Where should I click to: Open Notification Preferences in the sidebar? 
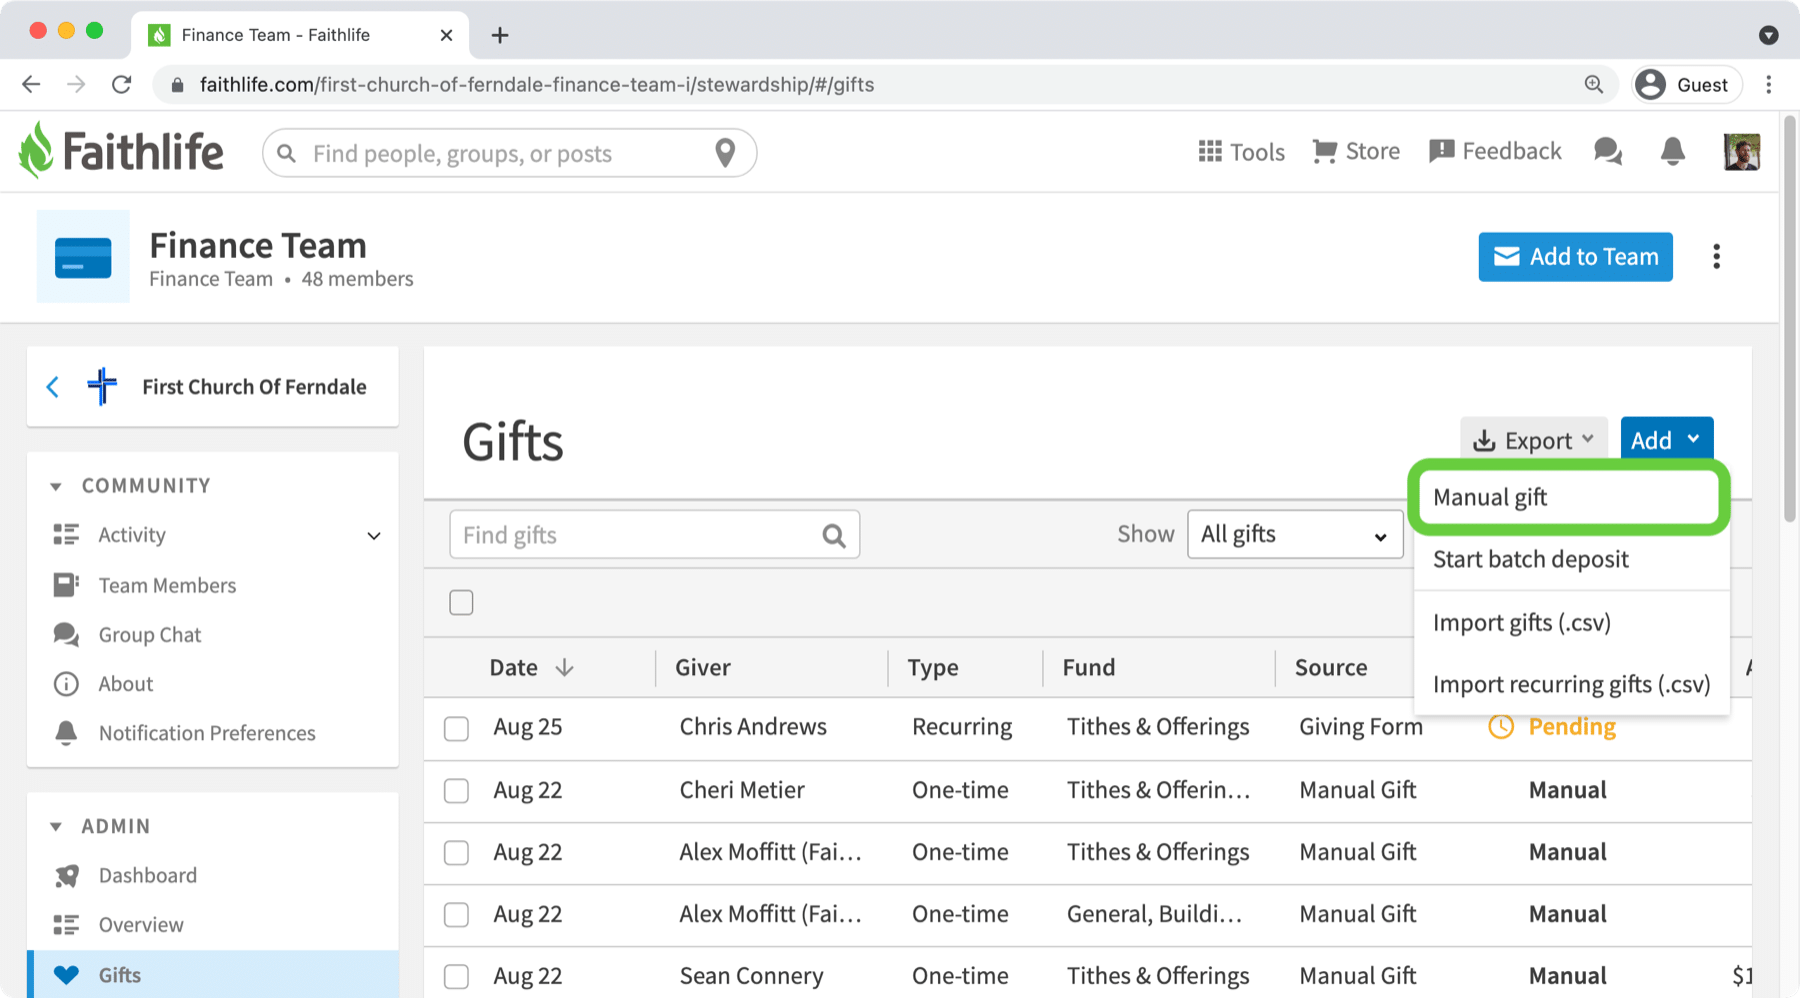point(207,733)
